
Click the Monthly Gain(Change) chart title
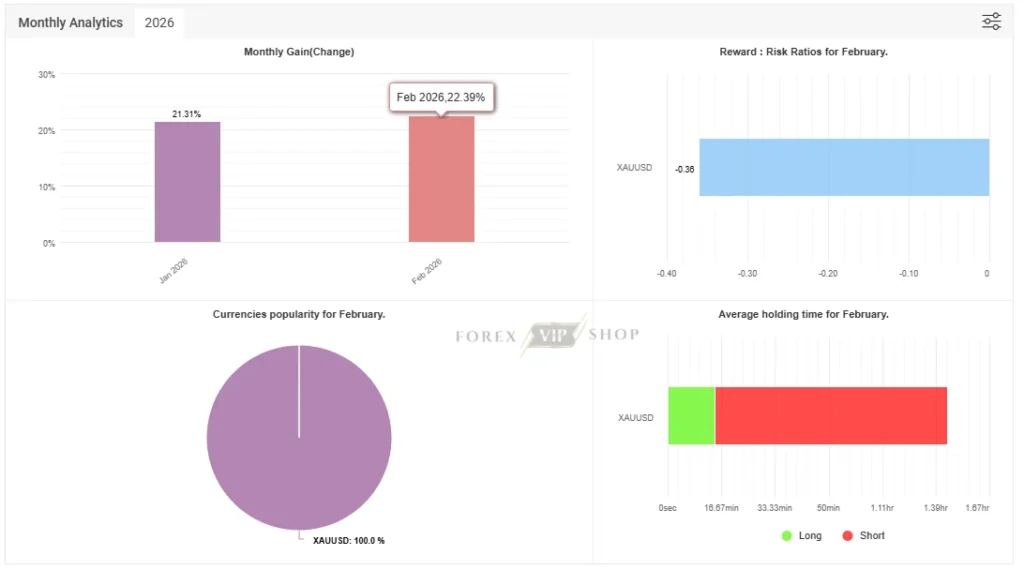point(299,52)
